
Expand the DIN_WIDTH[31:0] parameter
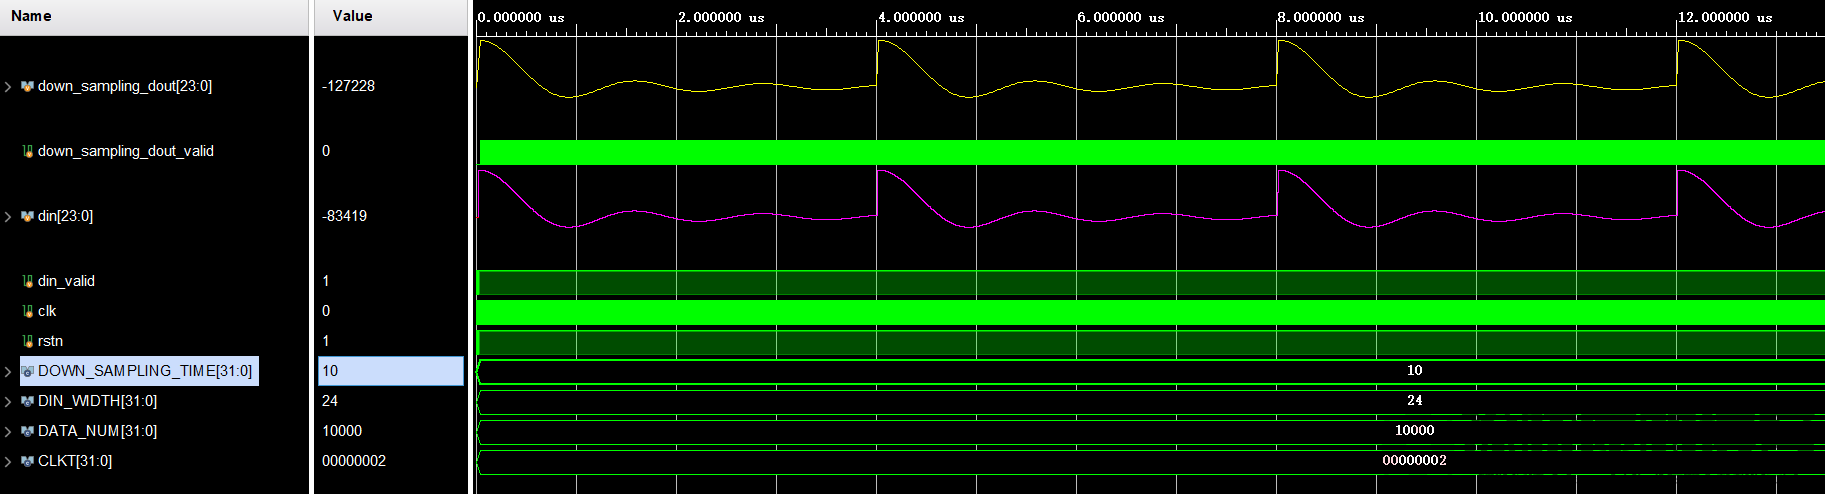tap(8, 402)
